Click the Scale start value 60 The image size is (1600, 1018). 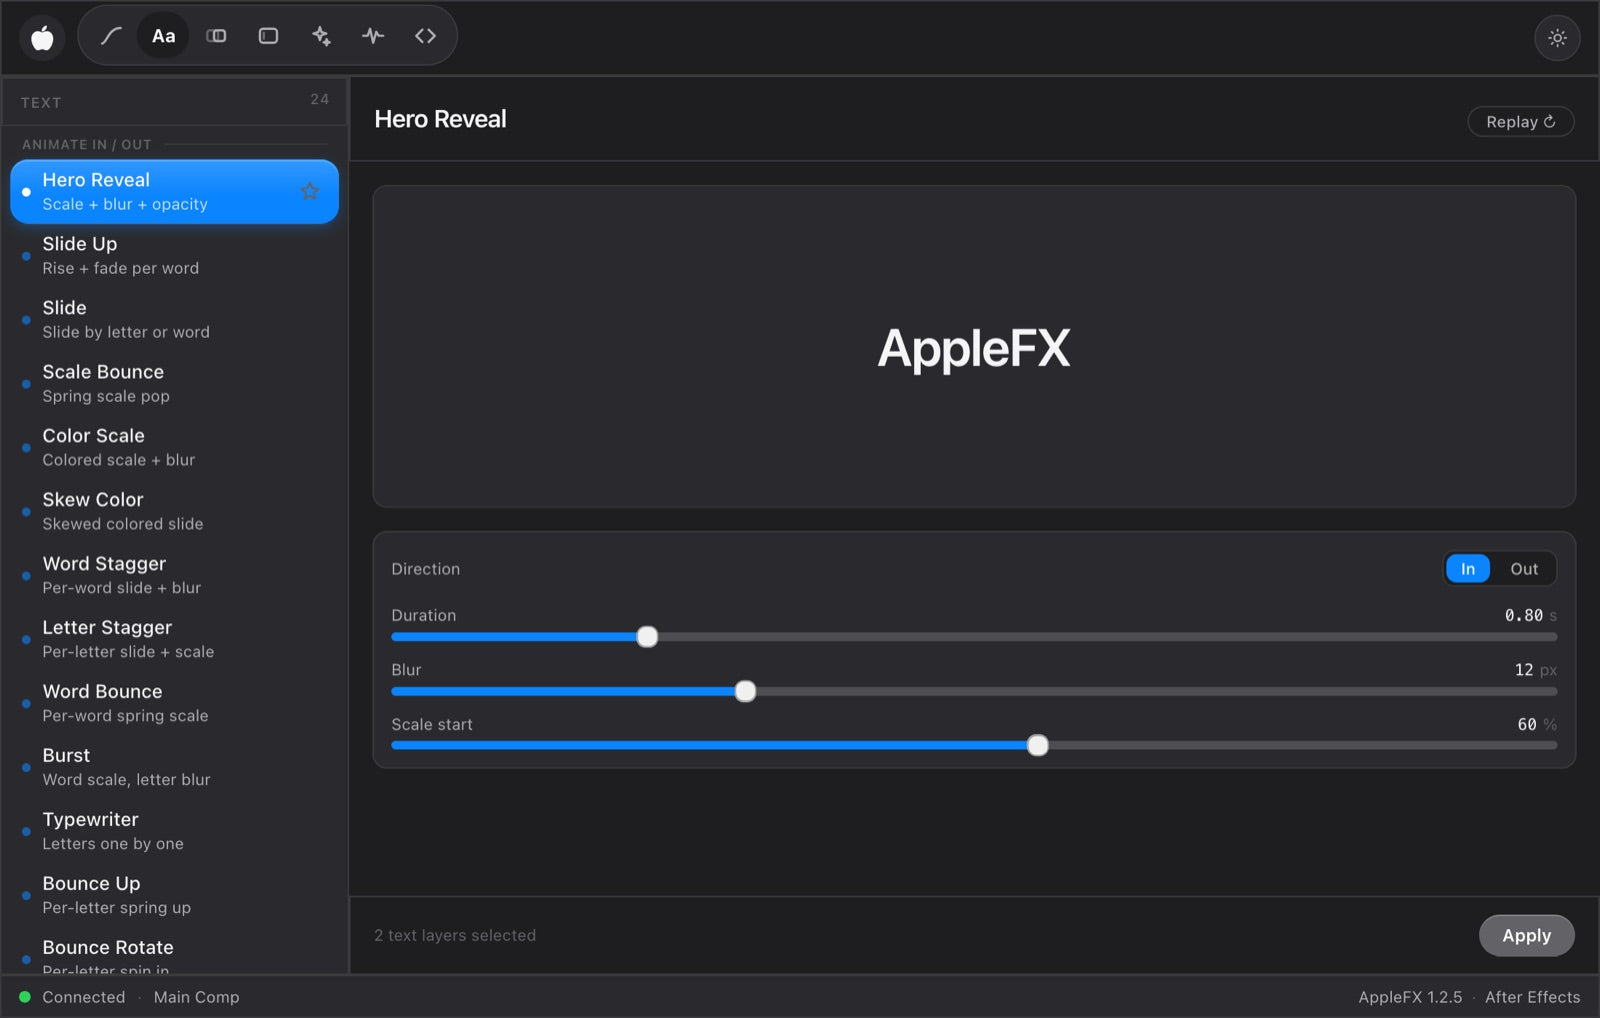pyautogui.click(x=1526, y=724)
